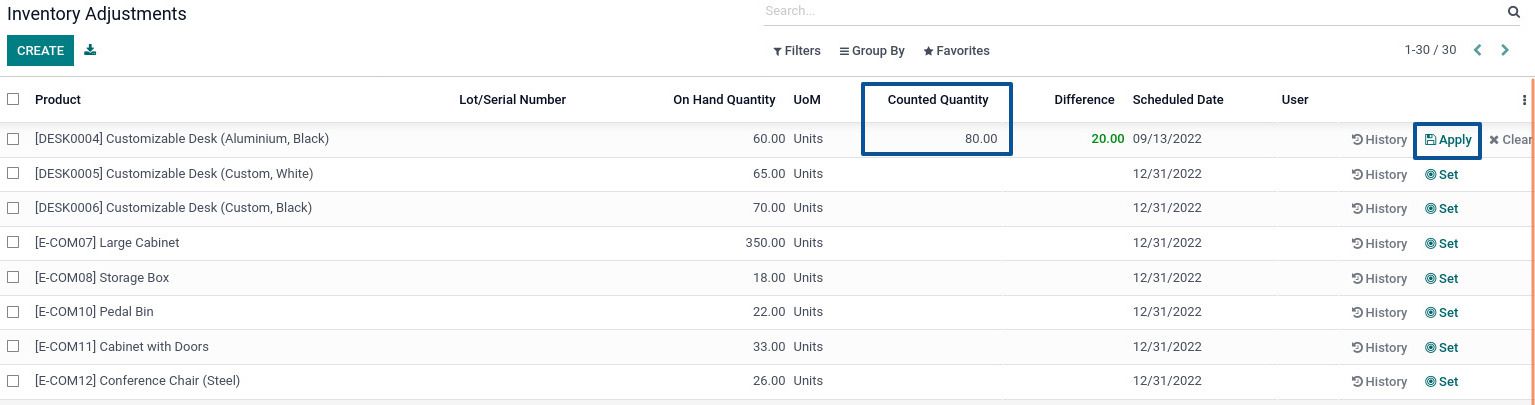This screenshot has width=1535, height=405.
Task: Open the Favorites dropdown
Action: [956, 51]
